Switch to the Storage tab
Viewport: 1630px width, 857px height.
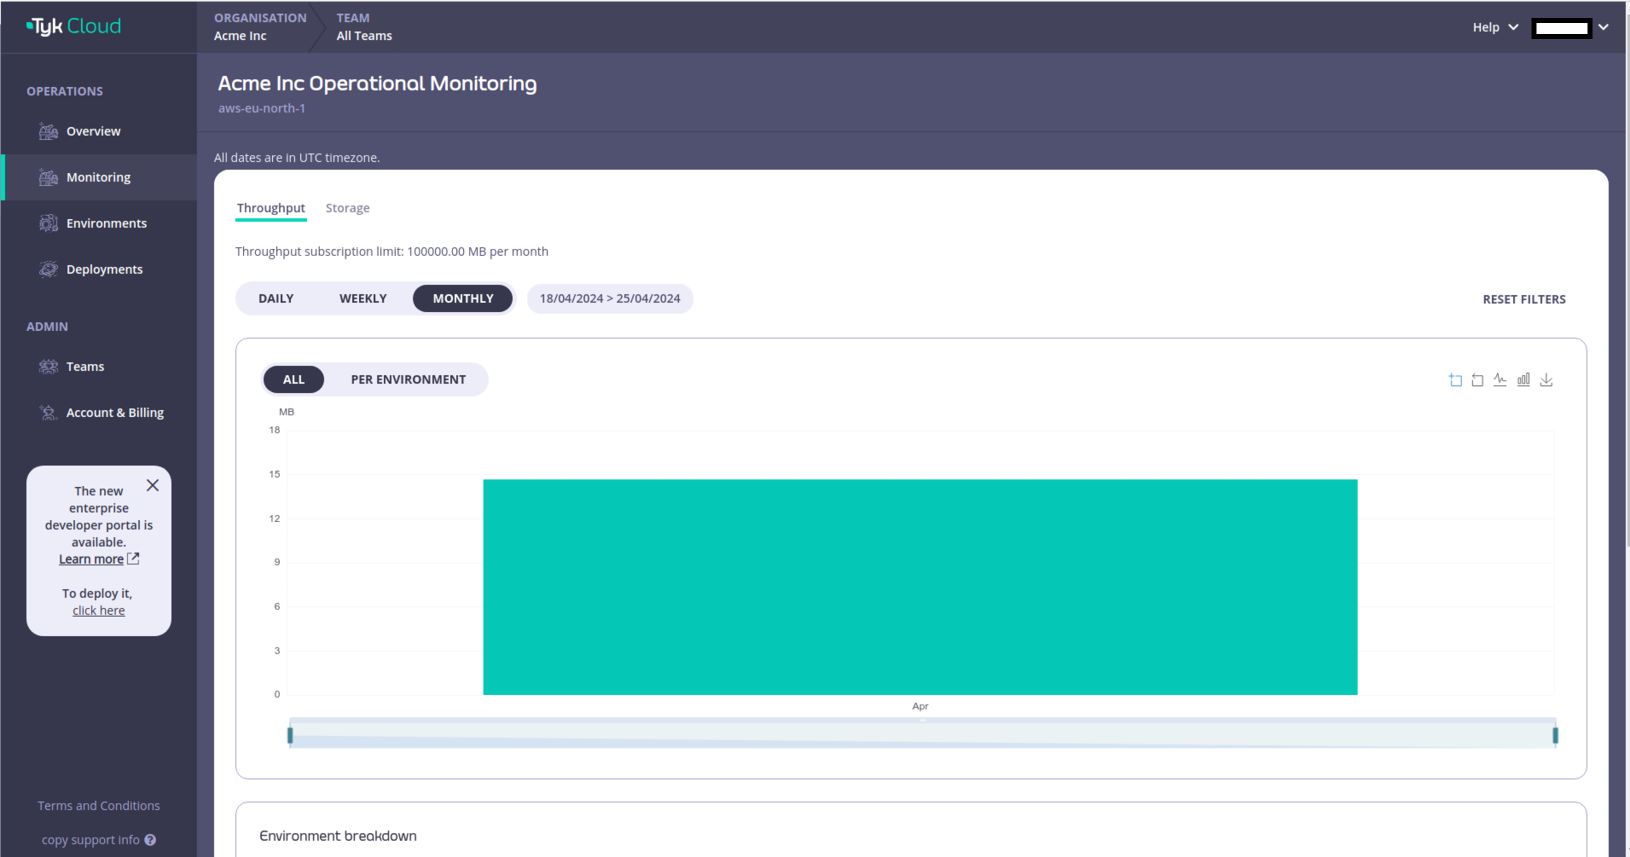347,208
